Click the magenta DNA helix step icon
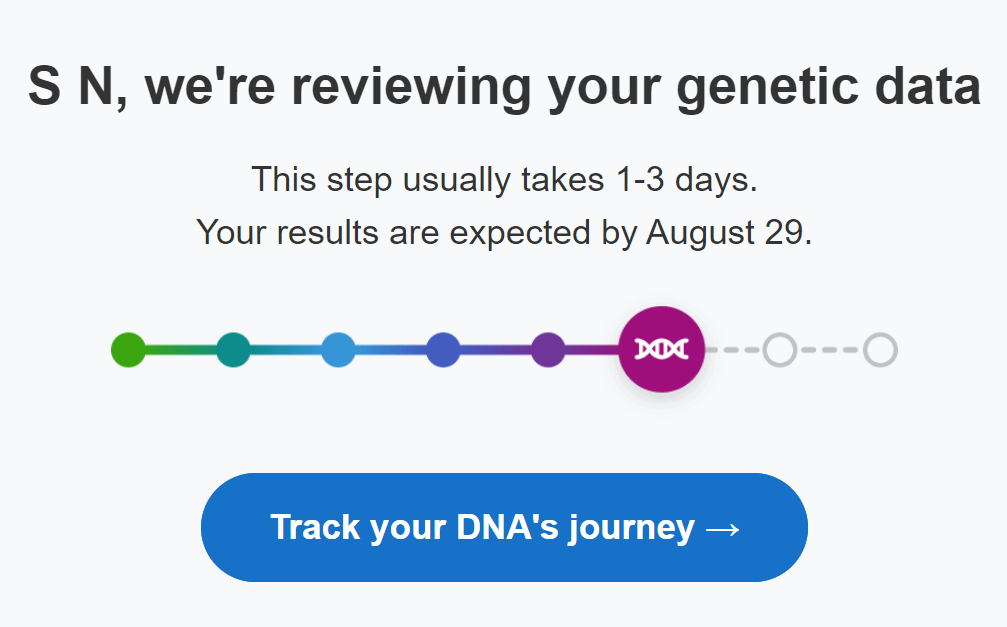1007x627 pixels. coord(661,349)
